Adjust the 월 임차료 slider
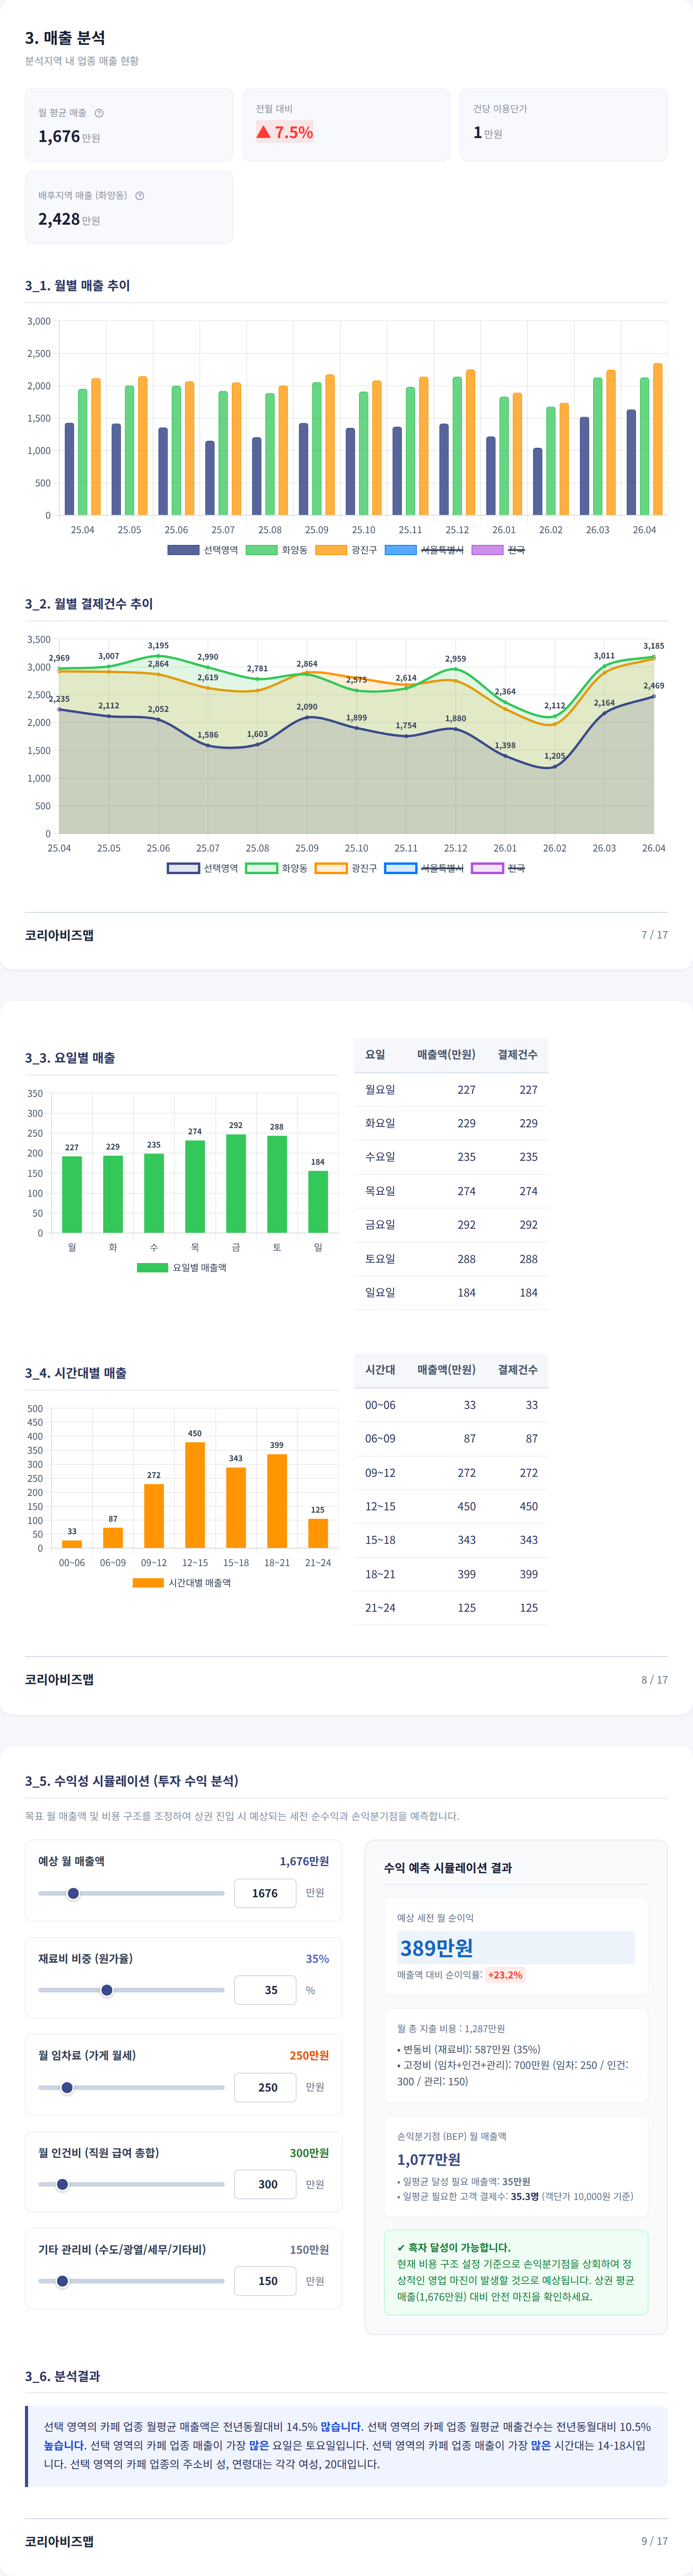Viewport: 693px width, 2576px height. 131,2087
